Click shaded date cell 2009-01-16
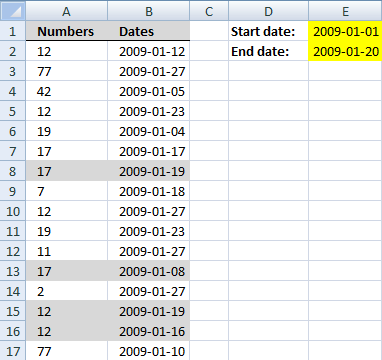The width and height of the screenshot is (382, 360). [149, 331]
